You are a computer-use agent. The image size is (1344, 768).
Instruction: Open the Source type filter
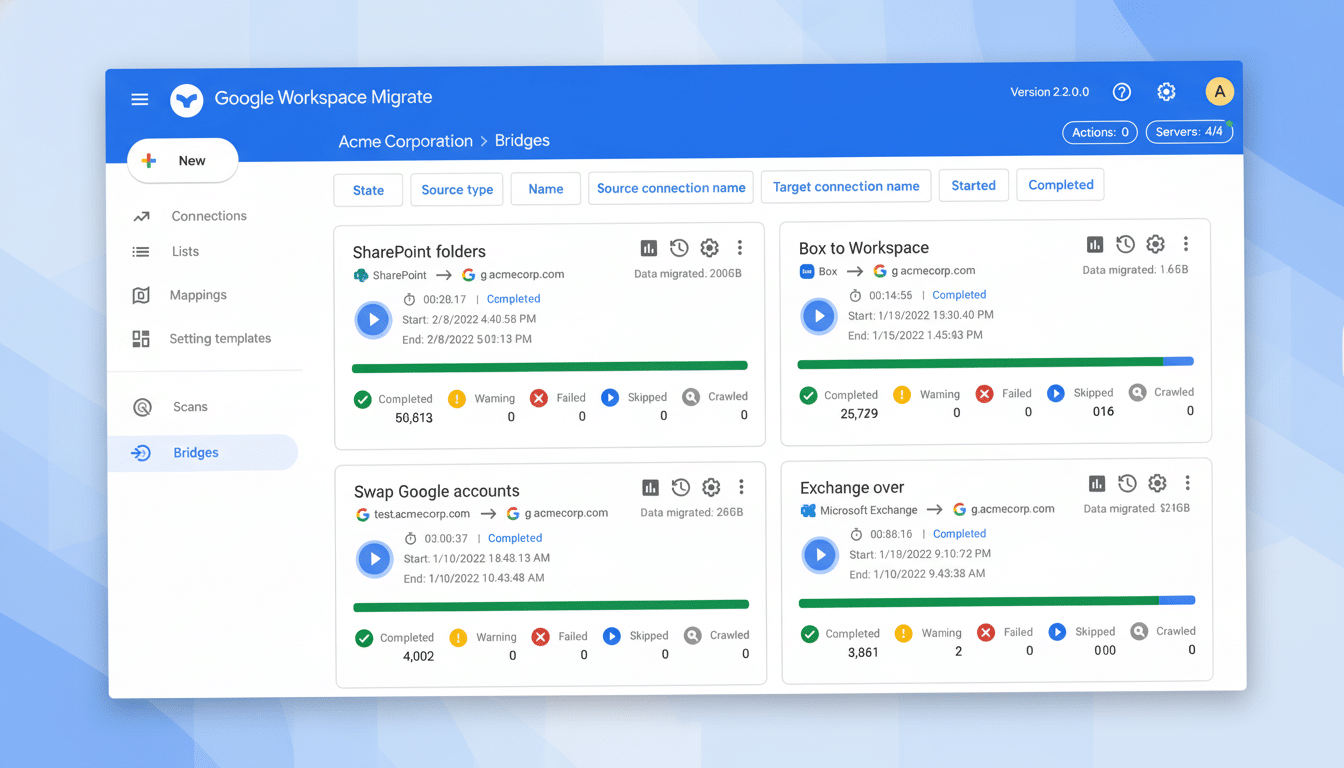(x=456, y=189)
